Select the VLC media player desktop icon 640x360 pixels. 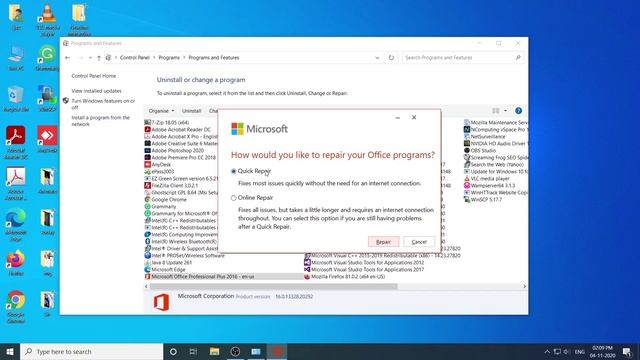click(47, 20)
